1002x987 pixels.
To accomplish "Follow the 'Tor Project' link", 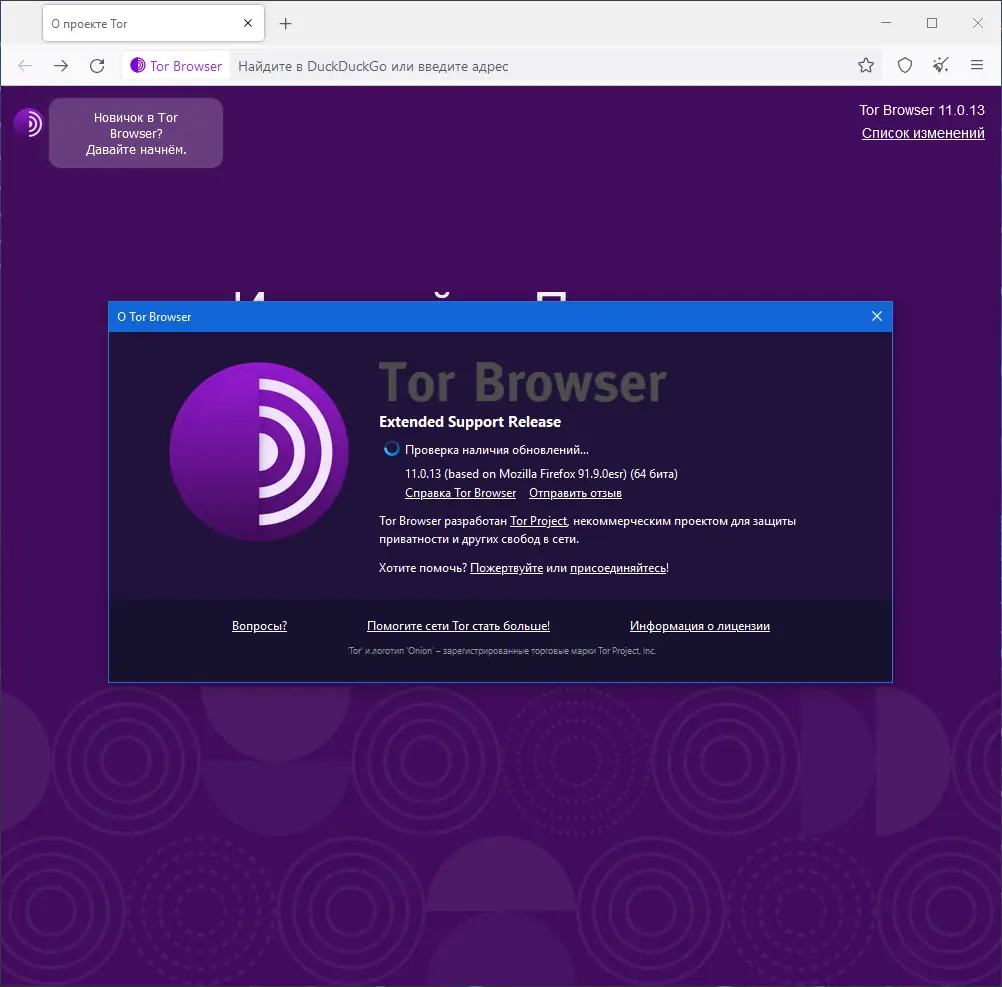I will (x=538, y=521).
